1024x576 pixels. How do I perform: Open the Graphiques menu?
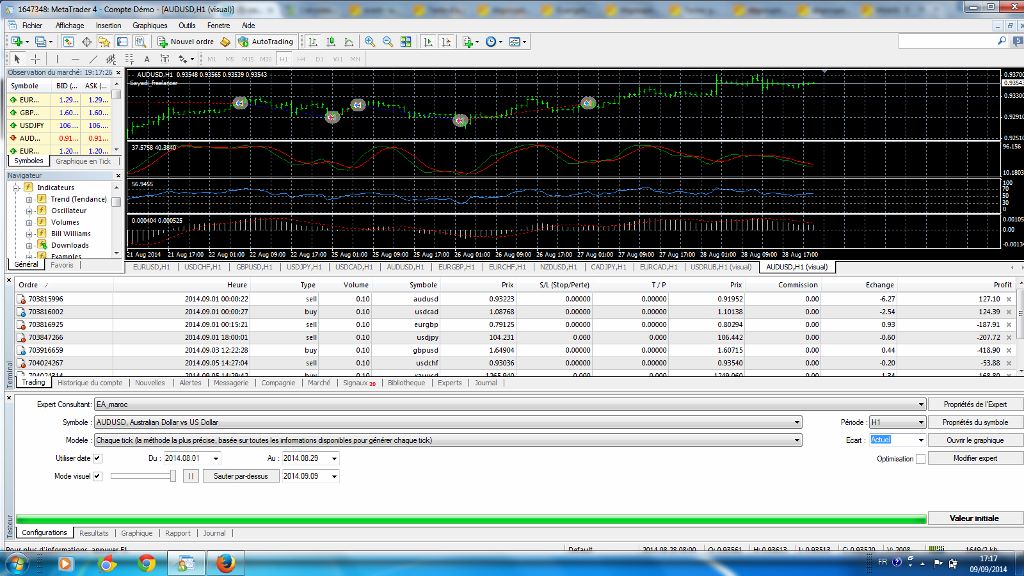(x=150, y=25)
